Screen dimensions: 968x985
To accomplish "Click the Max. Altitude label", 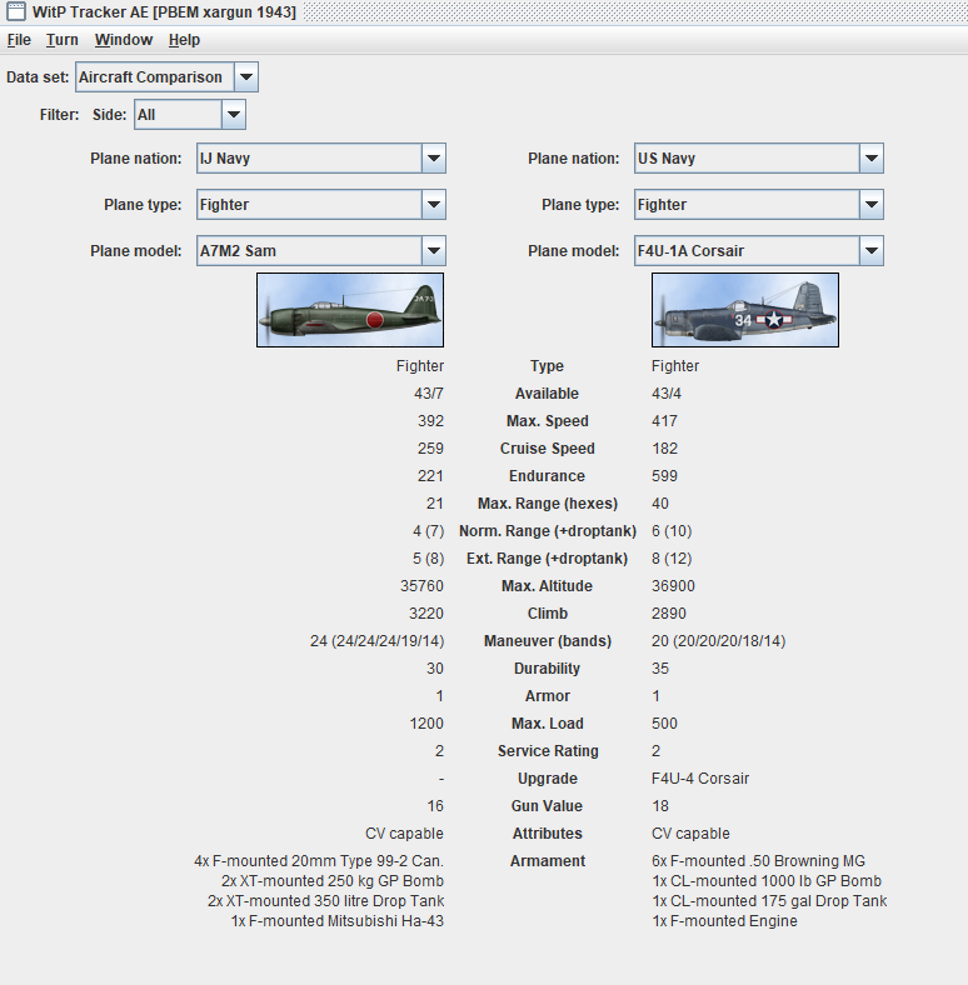I will pos(547,586).
